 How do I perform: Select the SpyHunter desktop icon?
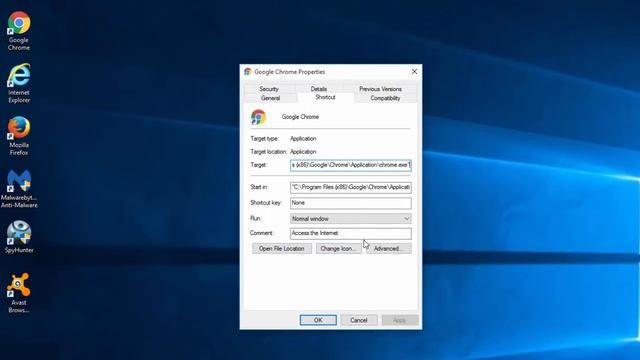[x=19, y=237]
